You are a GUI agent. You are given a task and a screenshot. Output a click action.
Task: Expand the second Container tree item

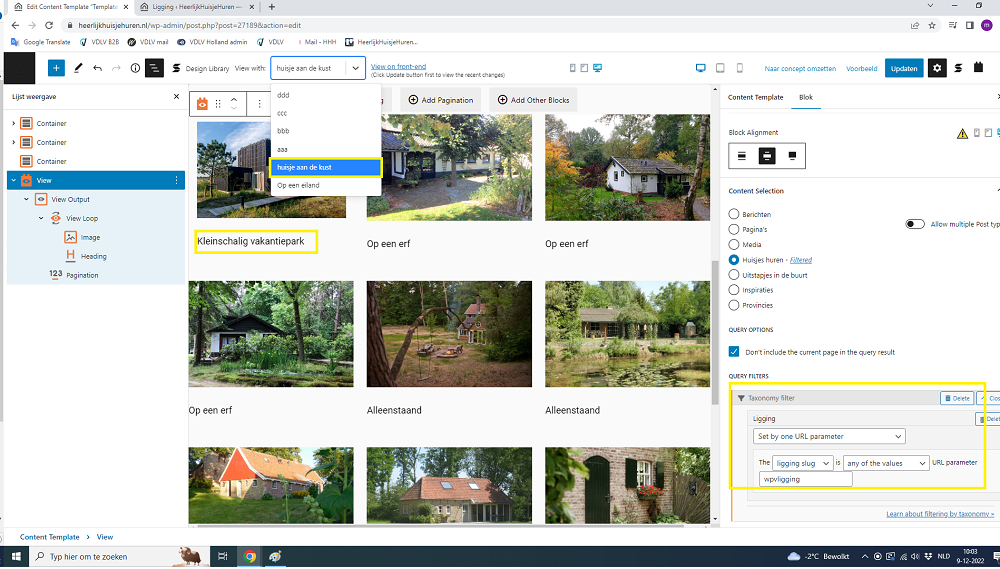click(13, 142)
